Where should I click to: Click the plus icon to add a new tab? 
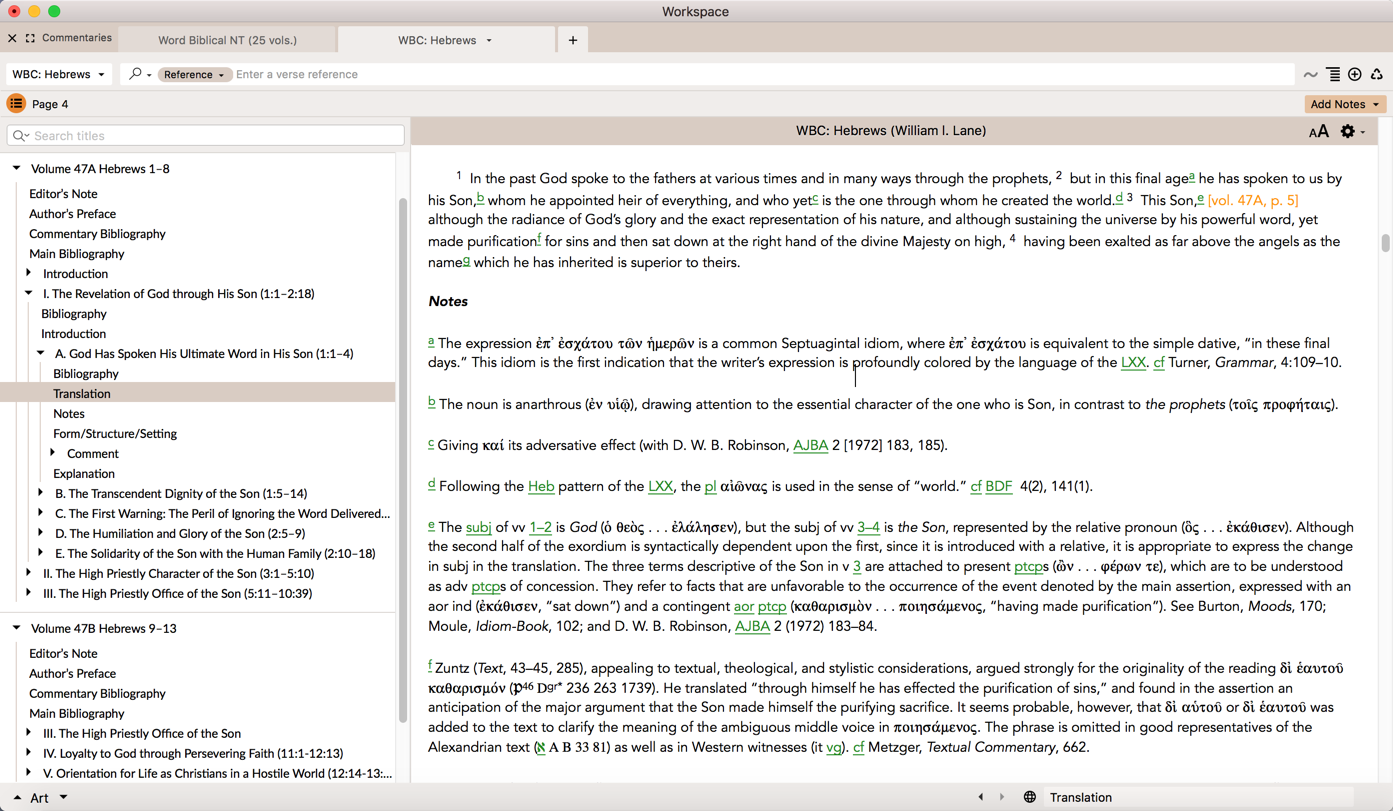pos(573,40)
